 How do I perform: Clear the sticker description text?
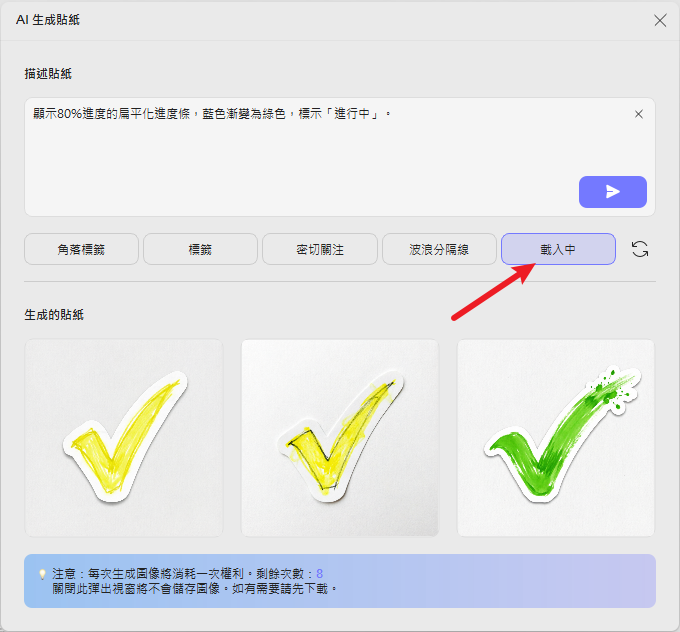(638, 114)
